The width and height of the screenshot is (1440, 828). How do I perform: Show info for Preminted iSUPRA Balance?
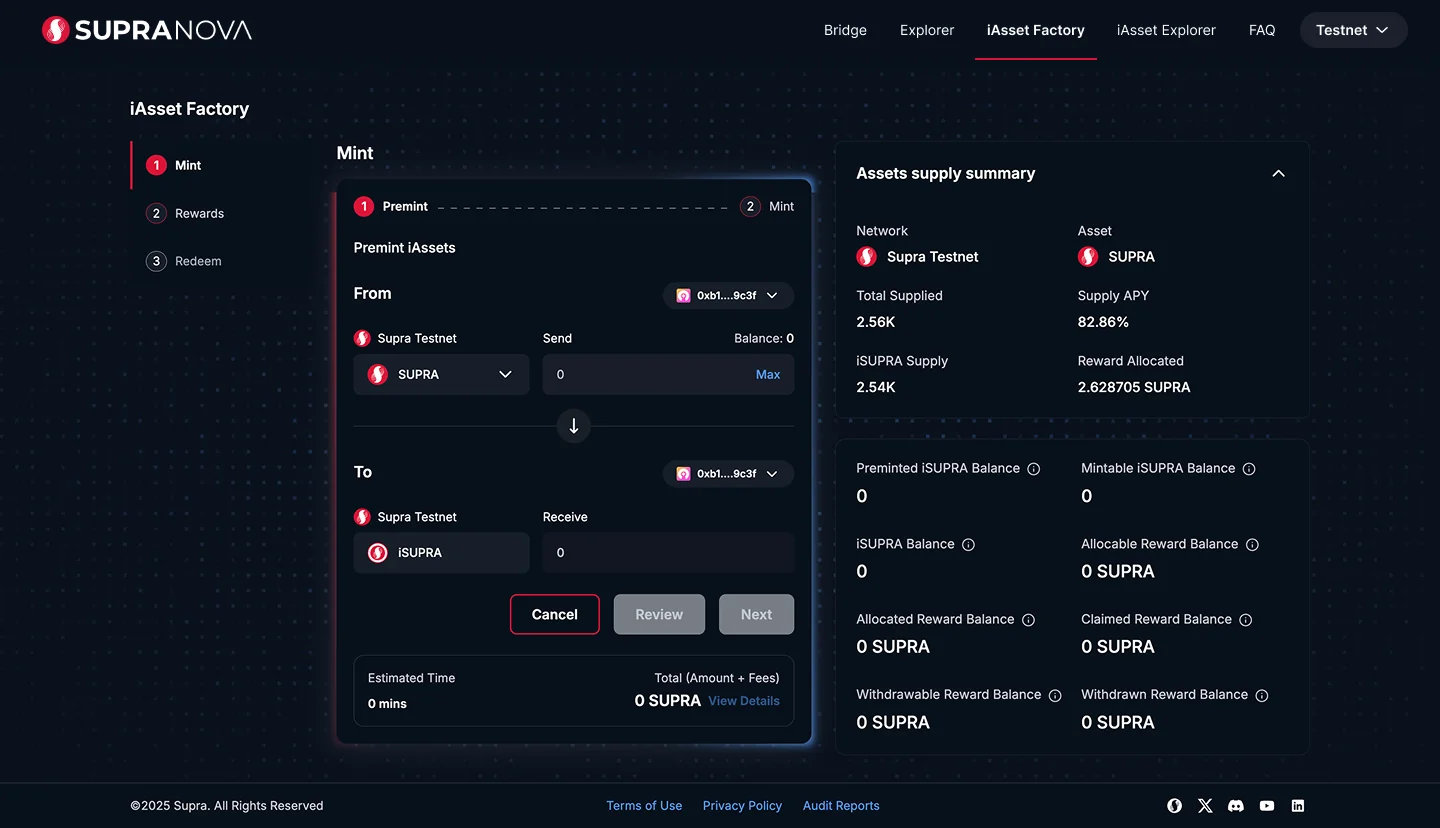coord(1034,469)
